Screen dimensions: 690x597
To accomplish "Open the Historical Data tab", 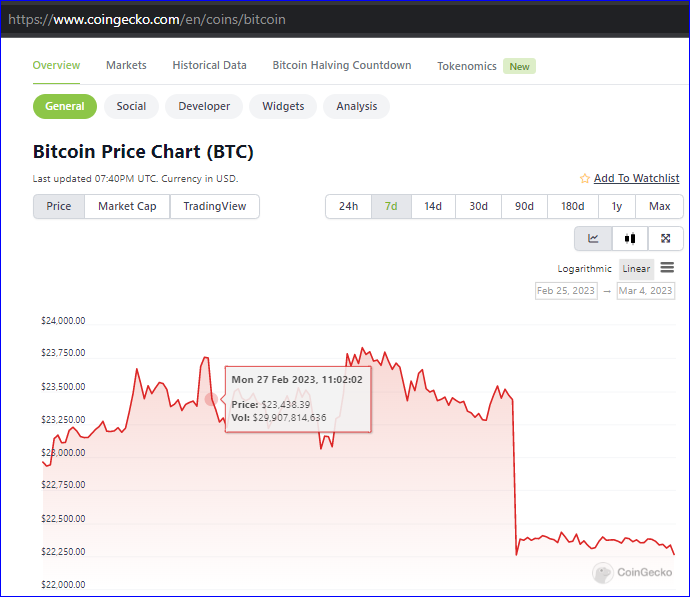I will [209, 65].
